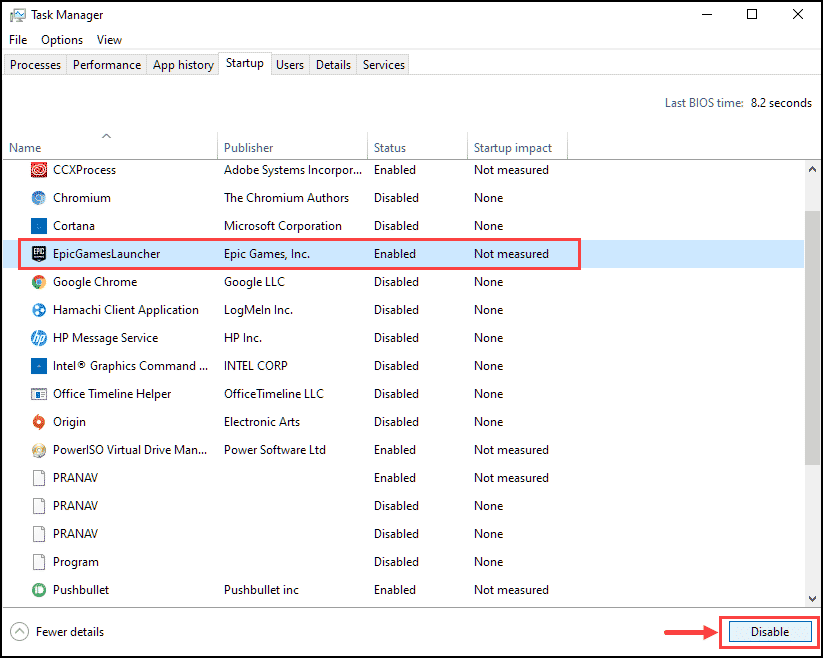Image resolution: width=823 pixels, height=658 pixels.
Task: Click the HP Inc. publisher cell
Action: [x=243, y=338]
